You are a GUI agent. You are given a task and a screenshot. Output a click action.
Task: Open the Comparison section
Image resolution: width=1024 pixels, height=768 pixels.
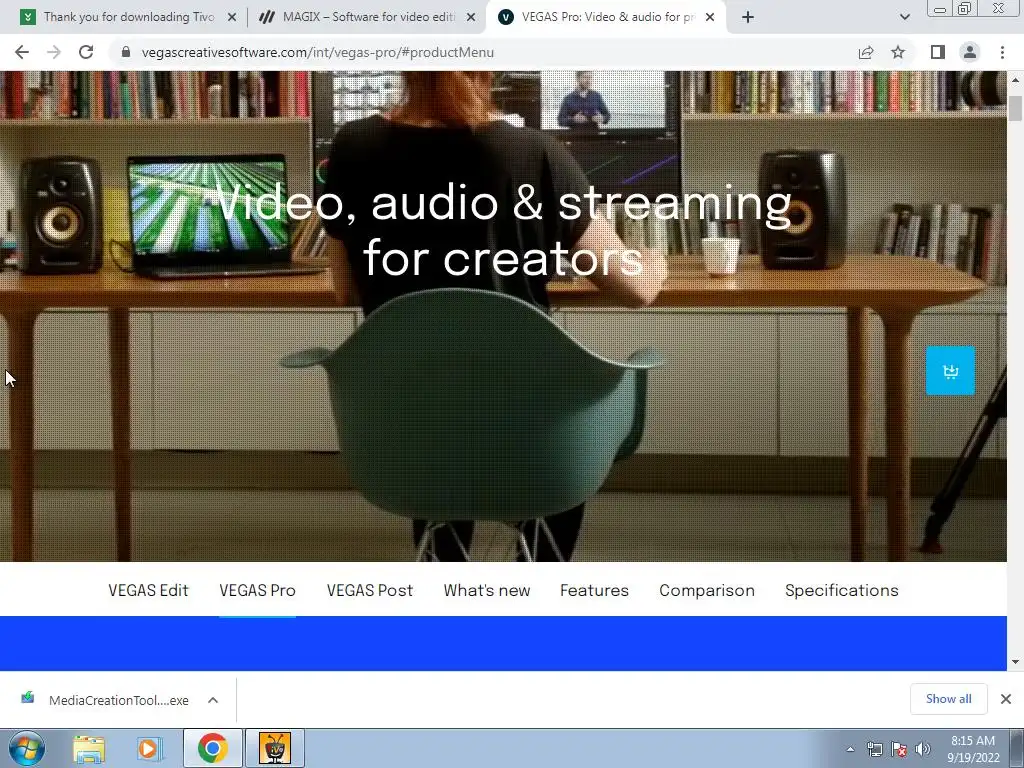click(707, 590)
